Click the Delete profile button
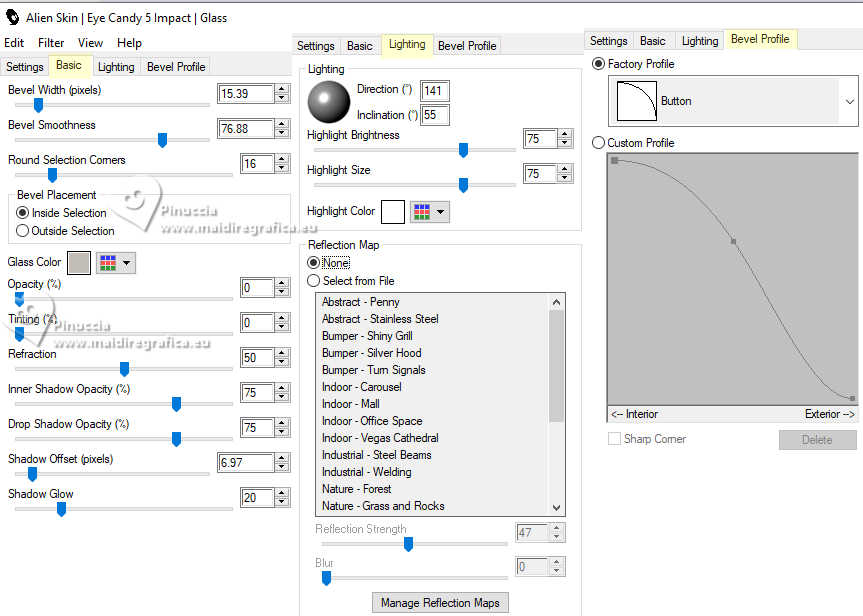Image resolution: width=863 pixels, height=616 pixels. click(817, 440)
